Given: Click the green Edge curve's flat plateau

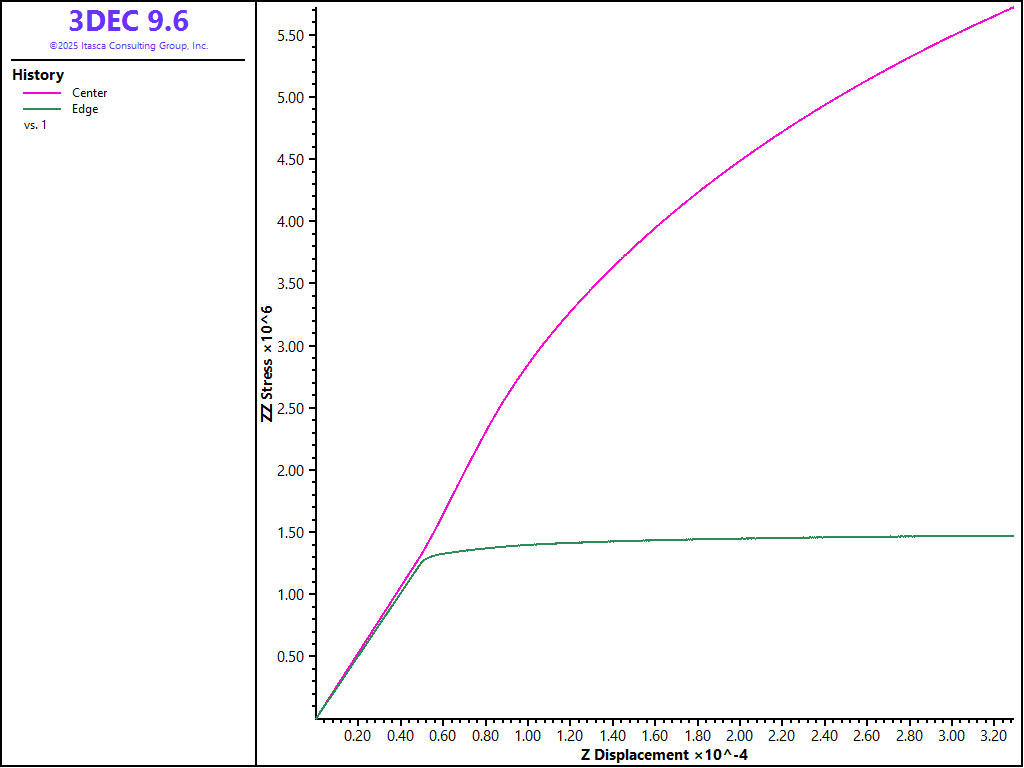Looking at the screenshot, I should tap(800, 538).
